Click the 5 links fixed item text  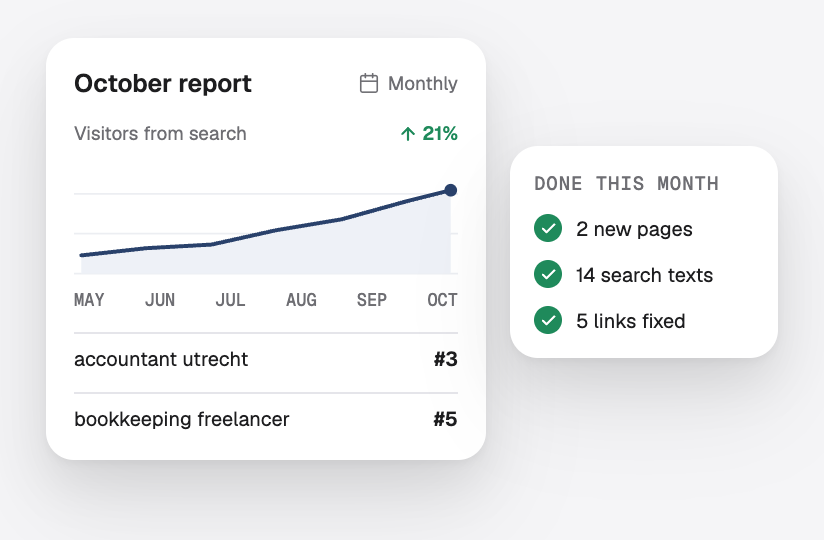coord(631,320)
